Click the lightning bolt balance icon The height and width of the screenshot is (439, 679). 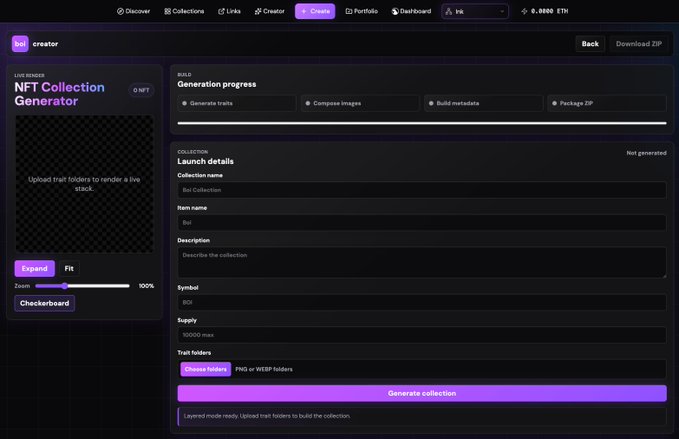(x=524, y=11)
